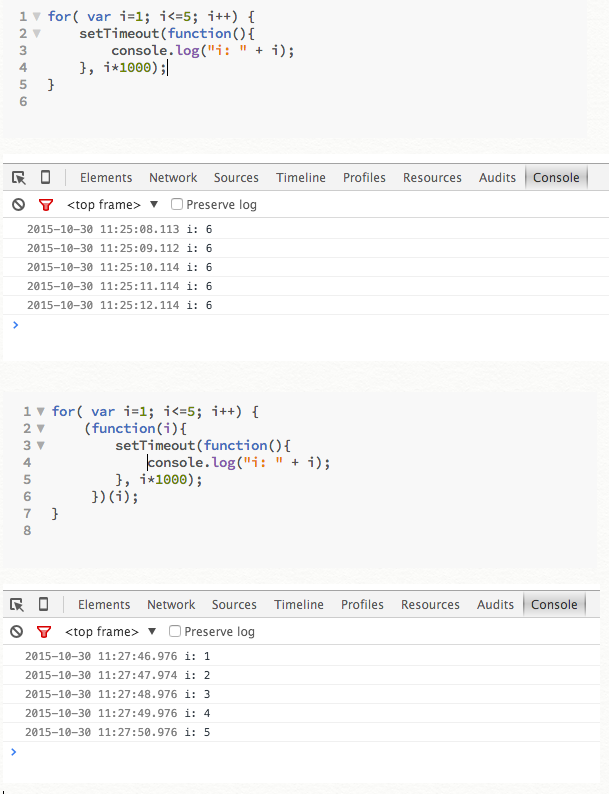Select the inspect element icon in upper DevTools

click(19, 178)
